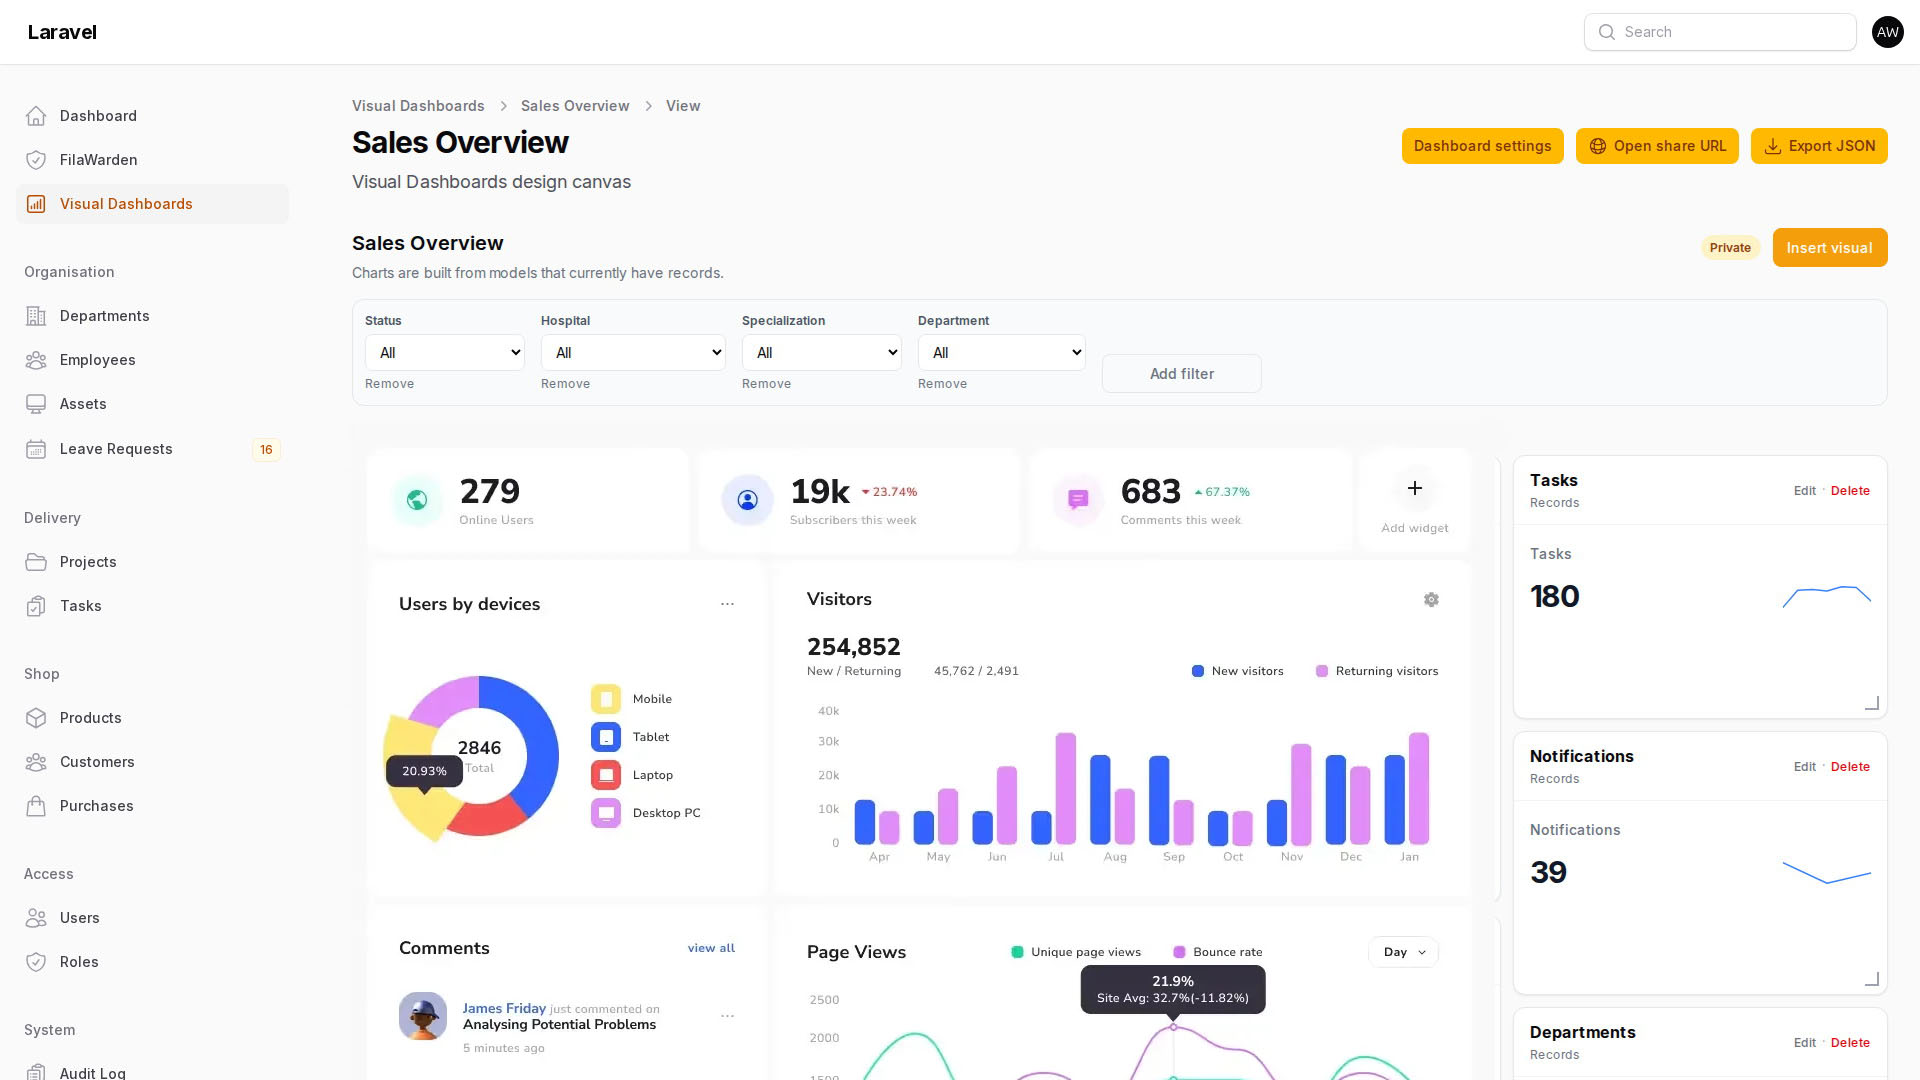Toggle Unique page views legend series
This screenshot has height=1080, width=1920.
point(1076,952)
